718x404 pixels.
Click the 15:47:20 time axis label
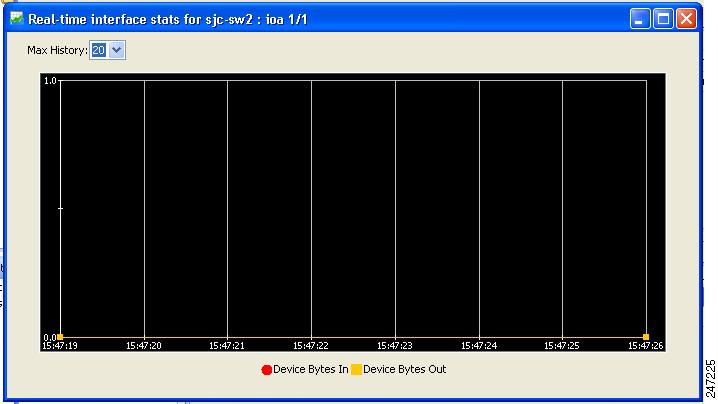click(x=144, y=346)
